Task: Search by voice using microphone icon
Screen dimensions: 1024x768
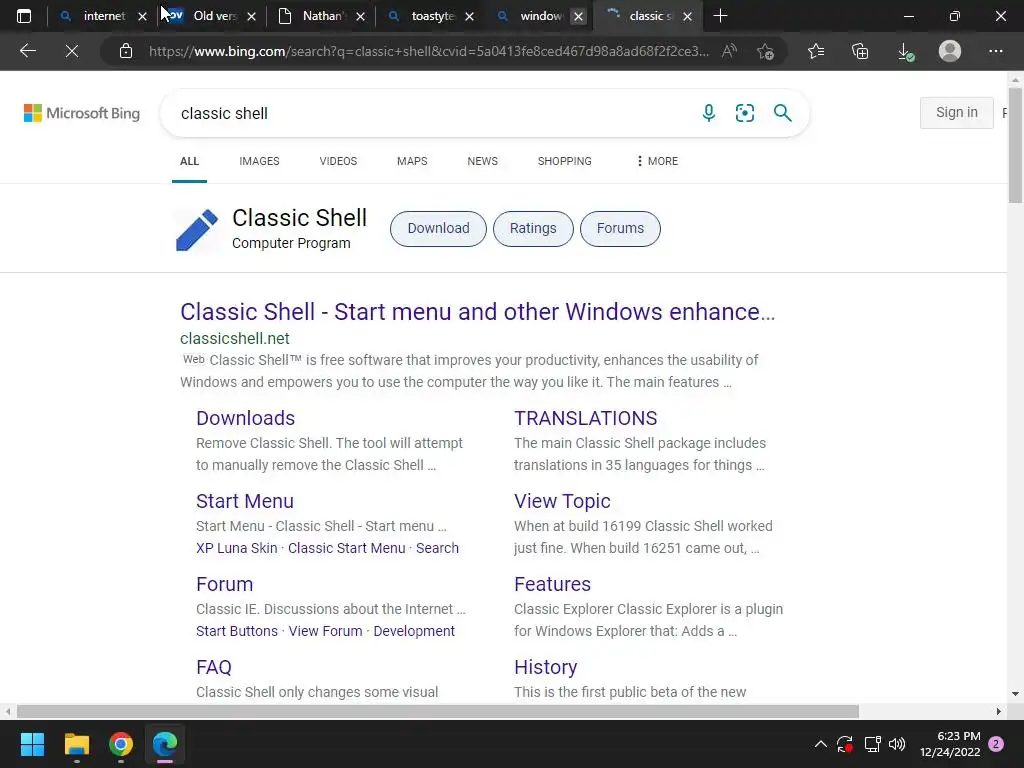Action: pos(709,113)
